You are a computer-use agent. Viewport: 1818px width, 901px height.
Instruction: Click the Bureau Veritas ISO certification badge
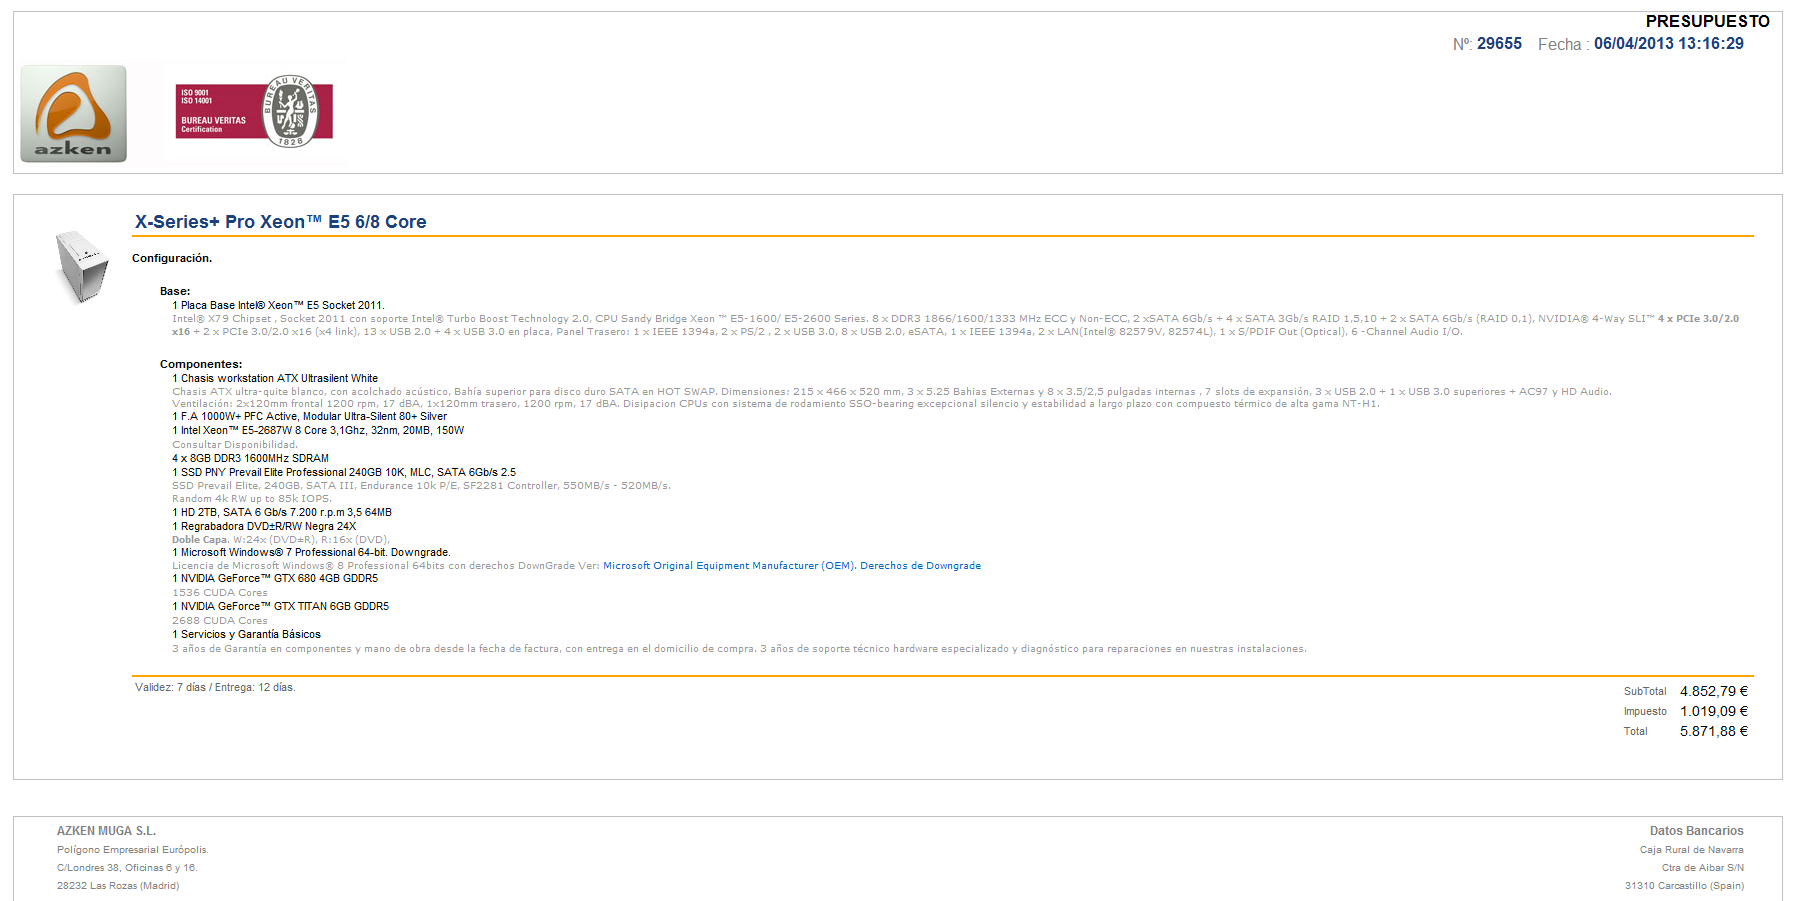coord(255,111)
